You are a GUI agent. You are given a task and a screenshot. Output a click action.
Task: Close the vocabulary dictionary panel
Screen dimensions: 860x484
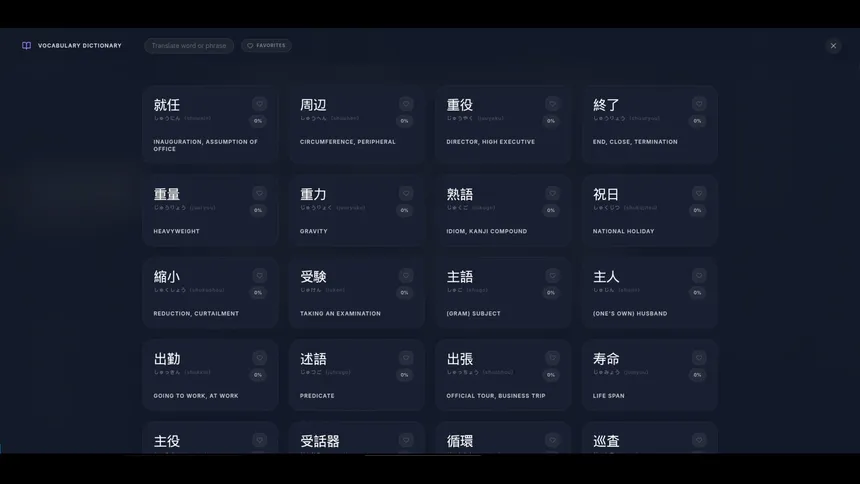pyautogui.click(x=833, y=46)
